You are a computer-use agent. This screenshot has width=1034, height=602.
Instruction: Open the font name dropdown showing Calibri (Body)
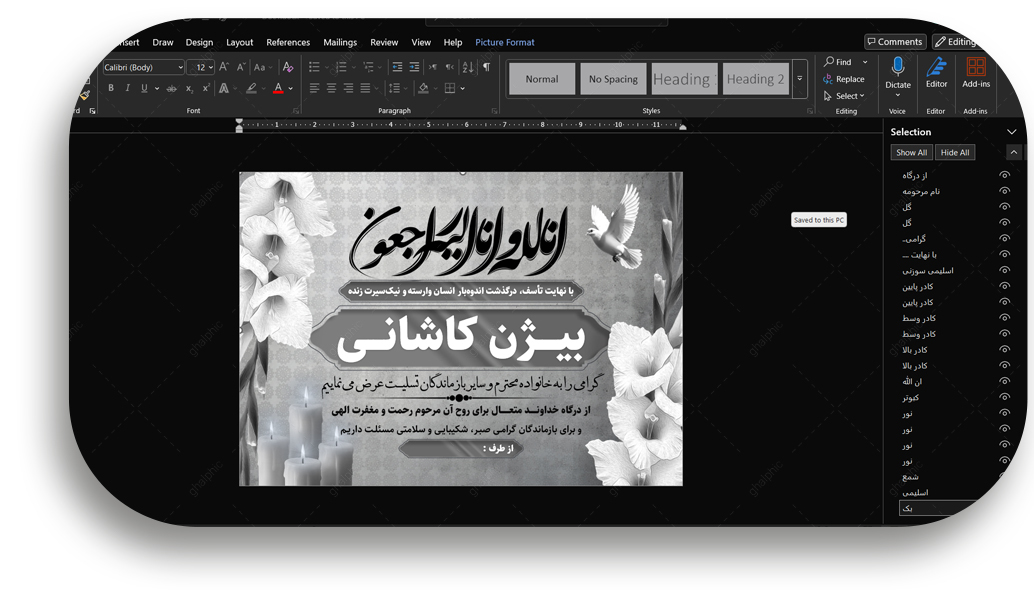coord(144,67)
